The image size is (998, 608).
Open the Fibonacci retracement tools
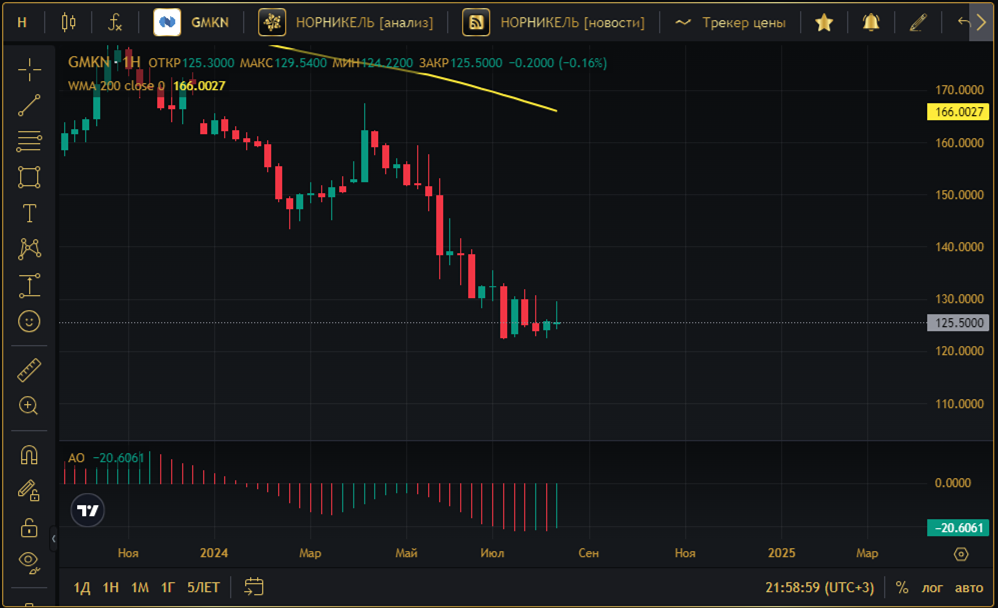tap(29, 141)
